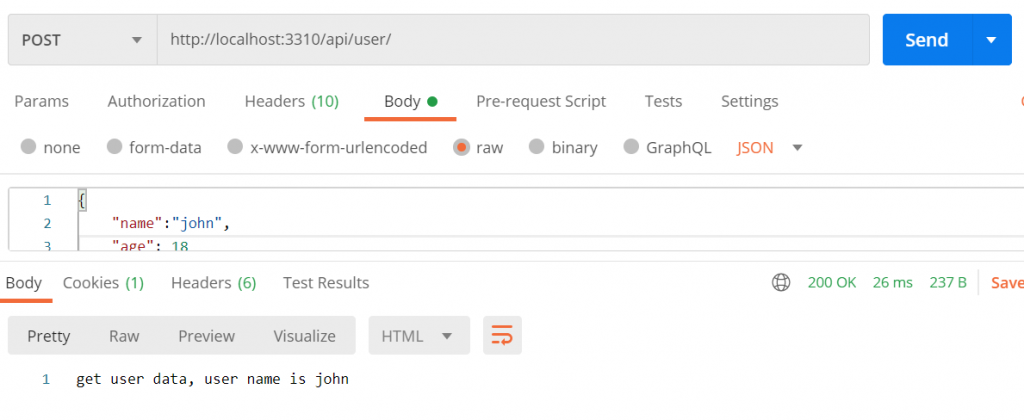The height and width of the screenshot is (420, 1024).
Task: Toggle the wrap lines icon
Action: click(x=502, y=336)
